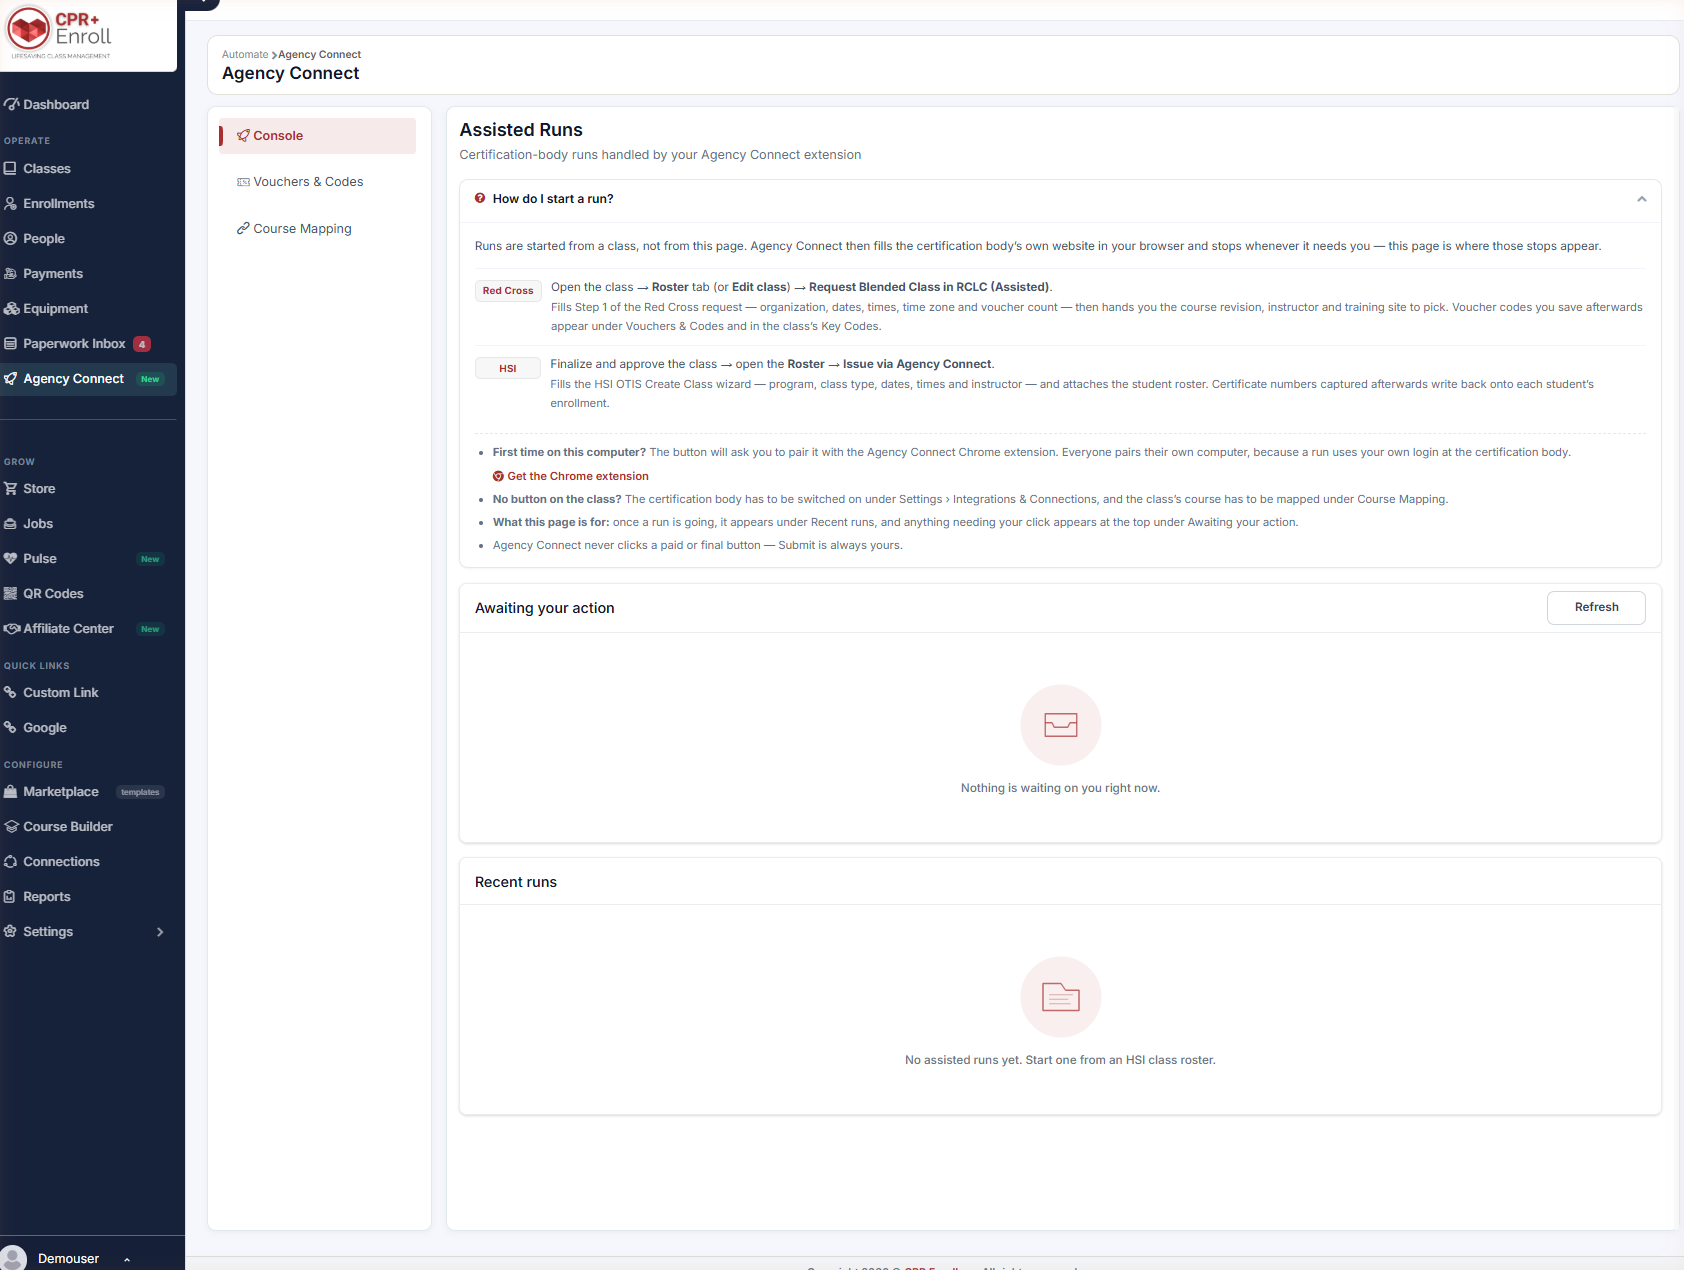Follow the 'Get the Chrome extension' link

(578, 476)
